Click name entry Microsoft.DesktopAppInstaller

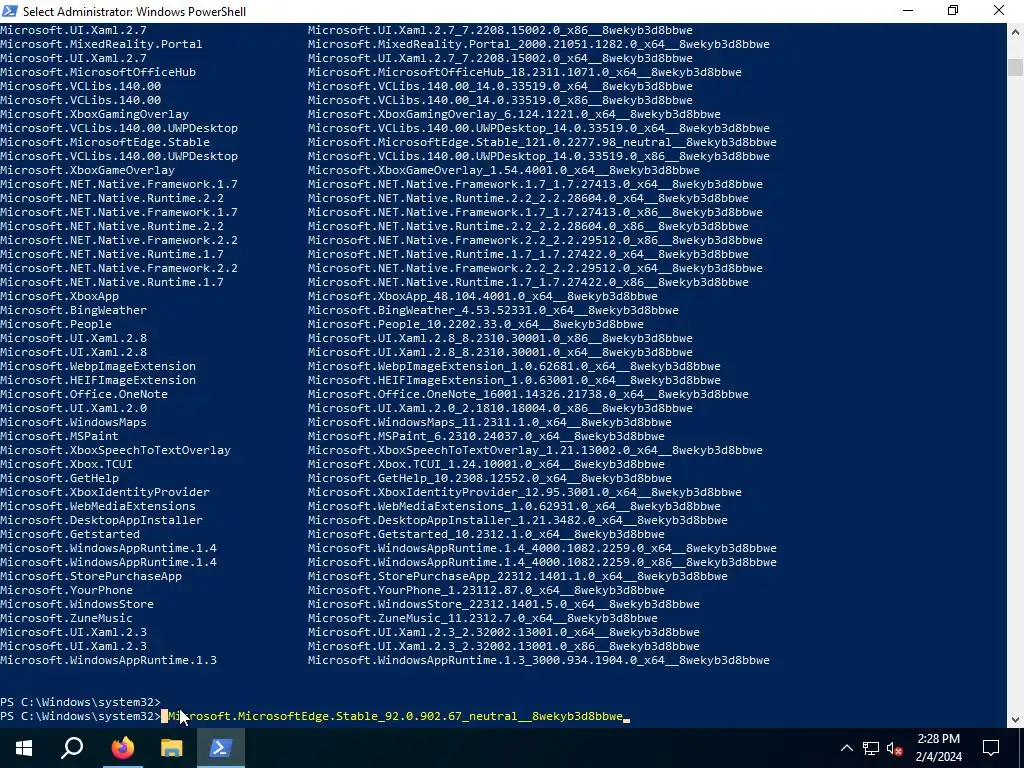click(x=101, y=520)
